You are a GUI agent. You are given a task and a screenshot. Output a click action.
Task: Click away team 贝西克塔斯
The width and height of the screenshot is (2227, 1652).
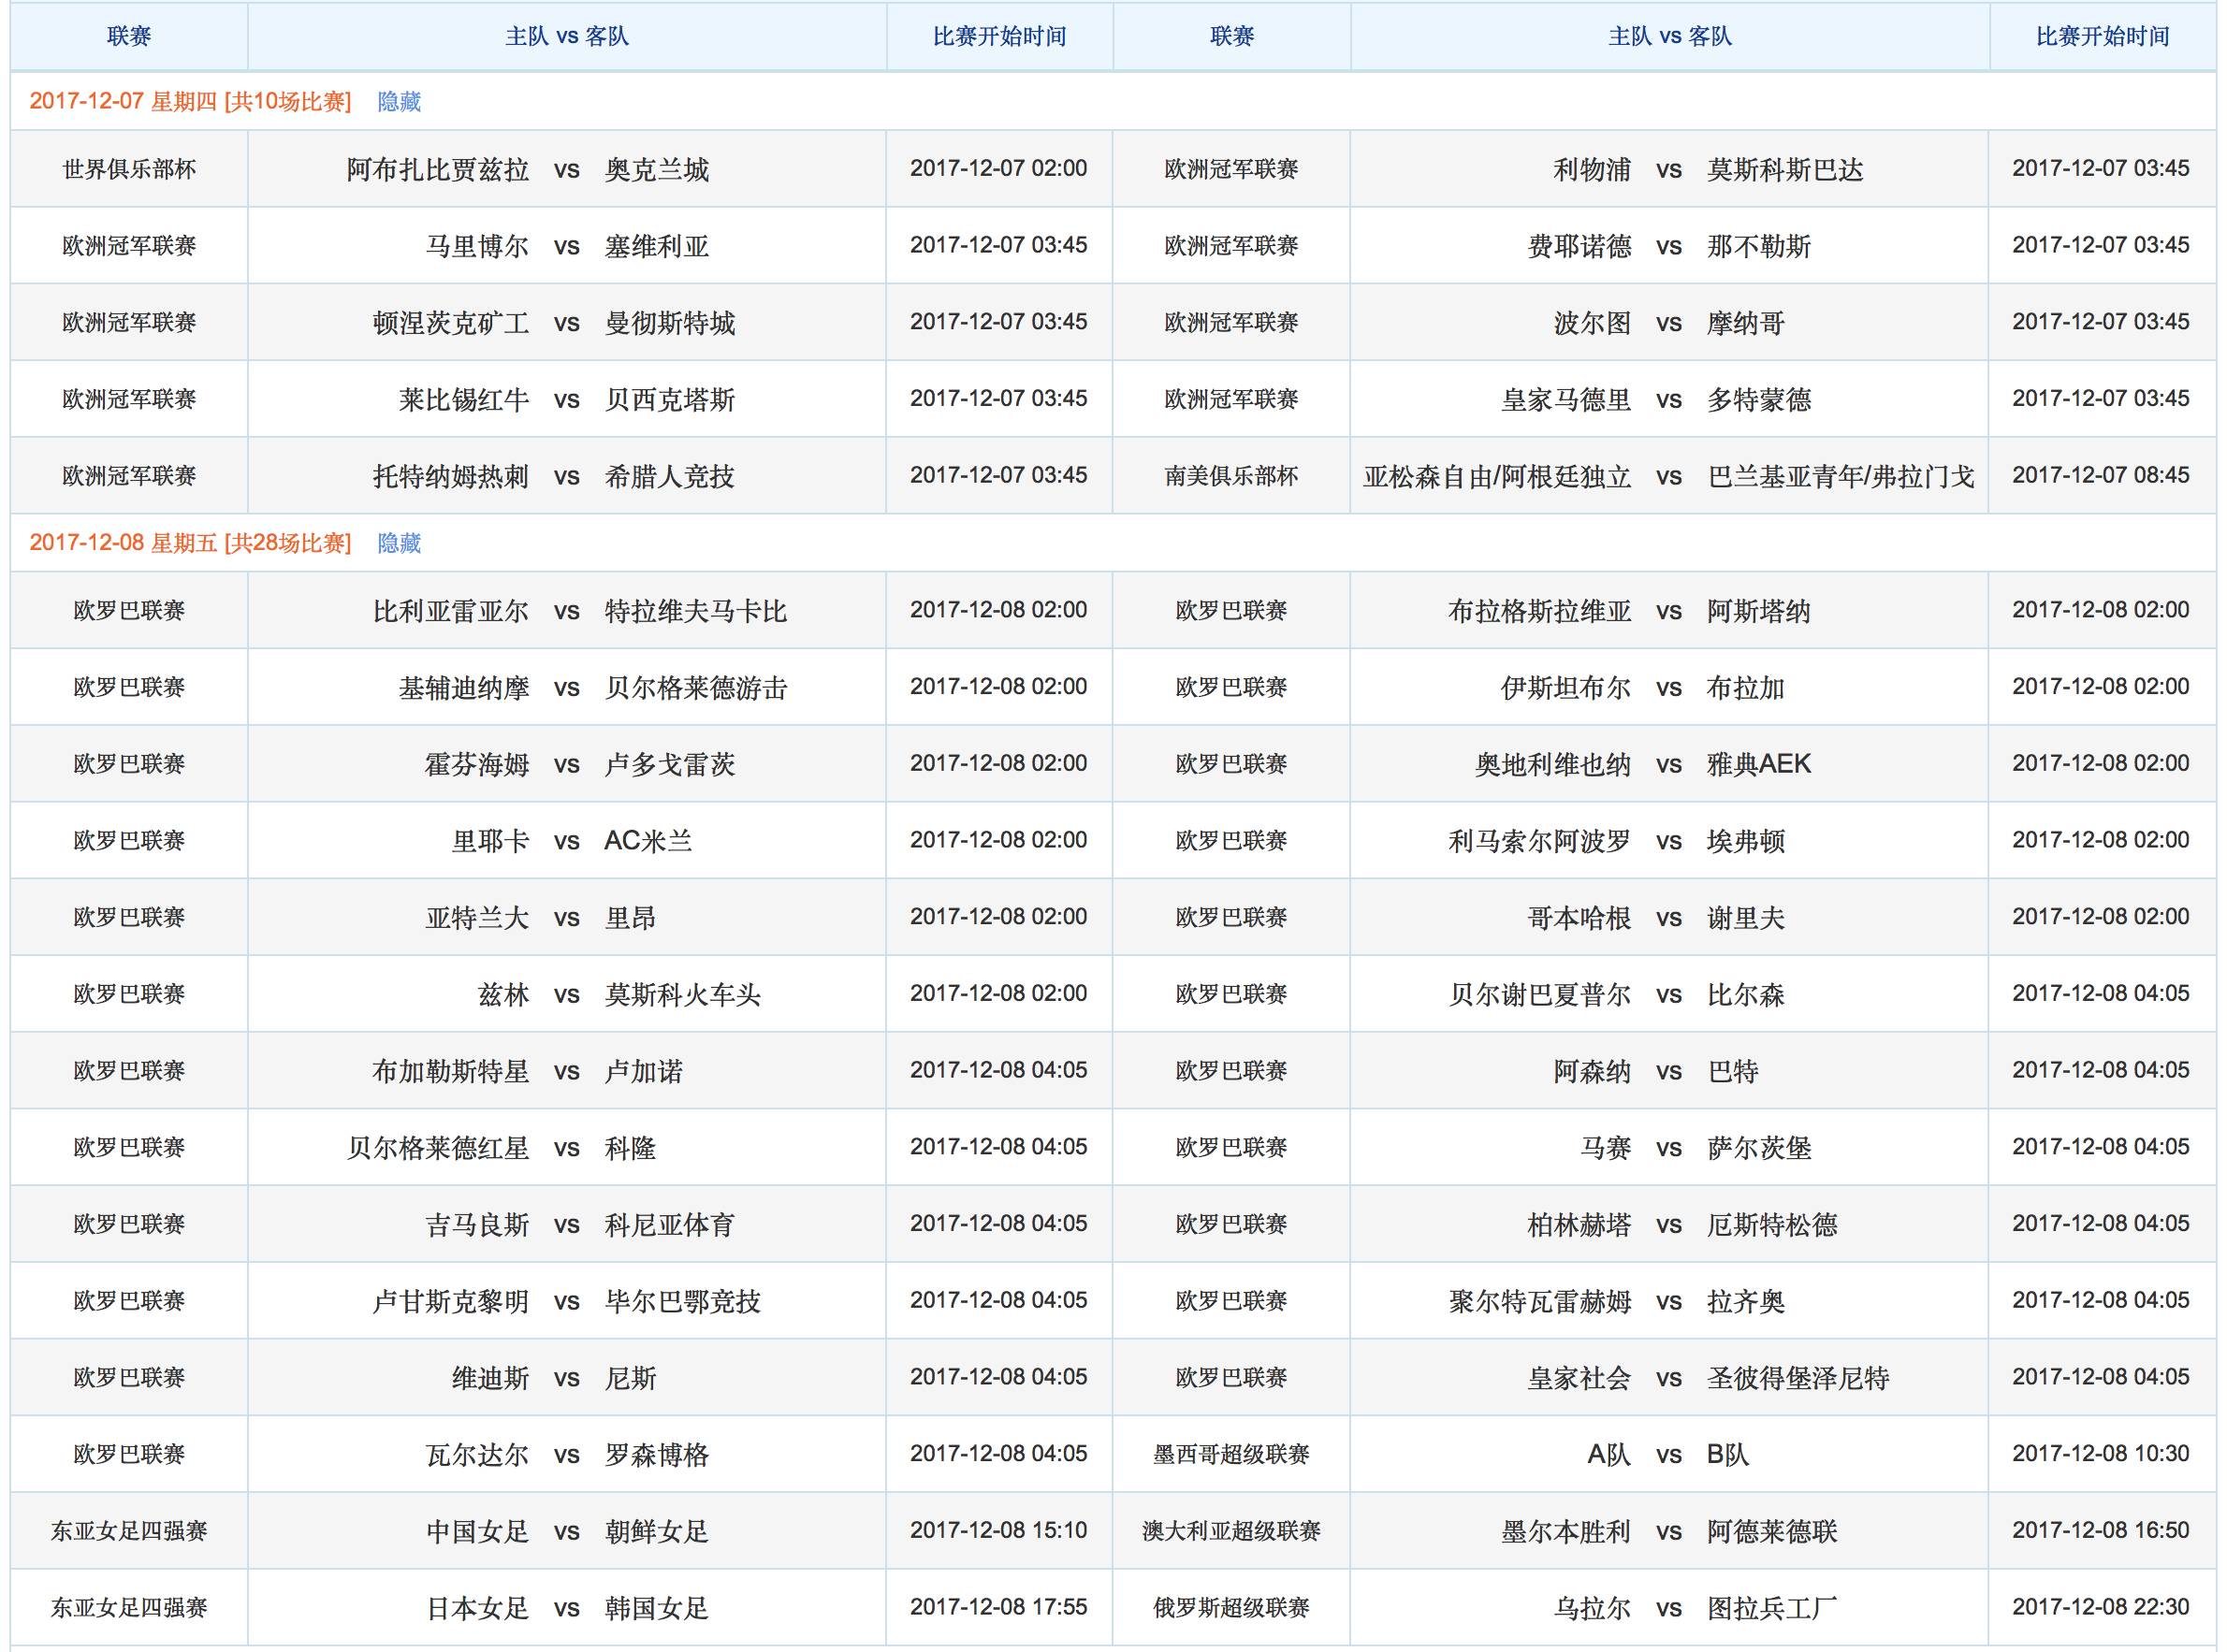[x=670, y=400]
